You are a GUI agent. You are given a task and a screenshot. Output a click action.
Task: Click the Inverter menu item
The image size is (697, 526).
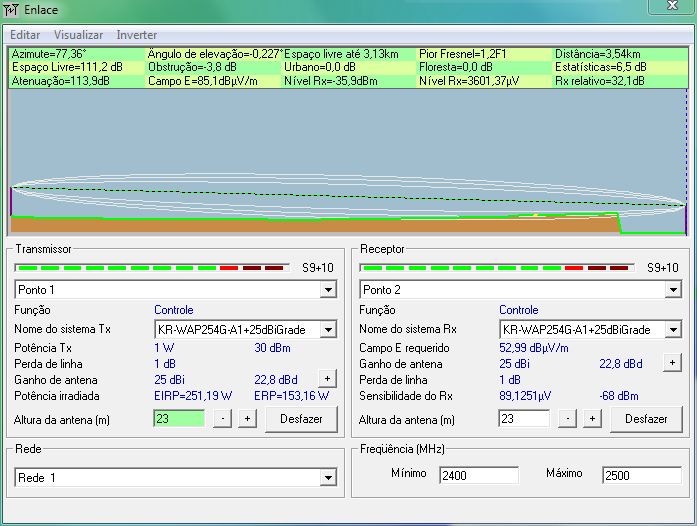(x=137, y=35)
